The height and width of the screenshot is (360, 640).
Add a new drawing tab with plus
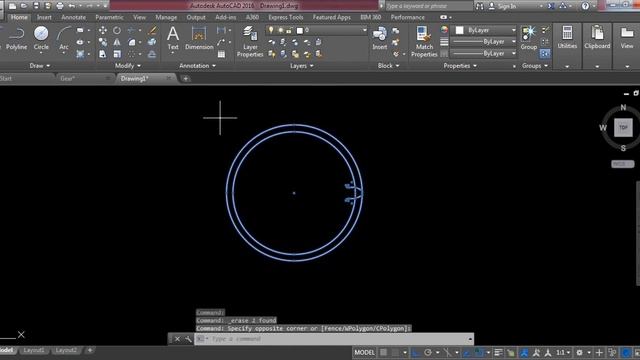(186, 78)
